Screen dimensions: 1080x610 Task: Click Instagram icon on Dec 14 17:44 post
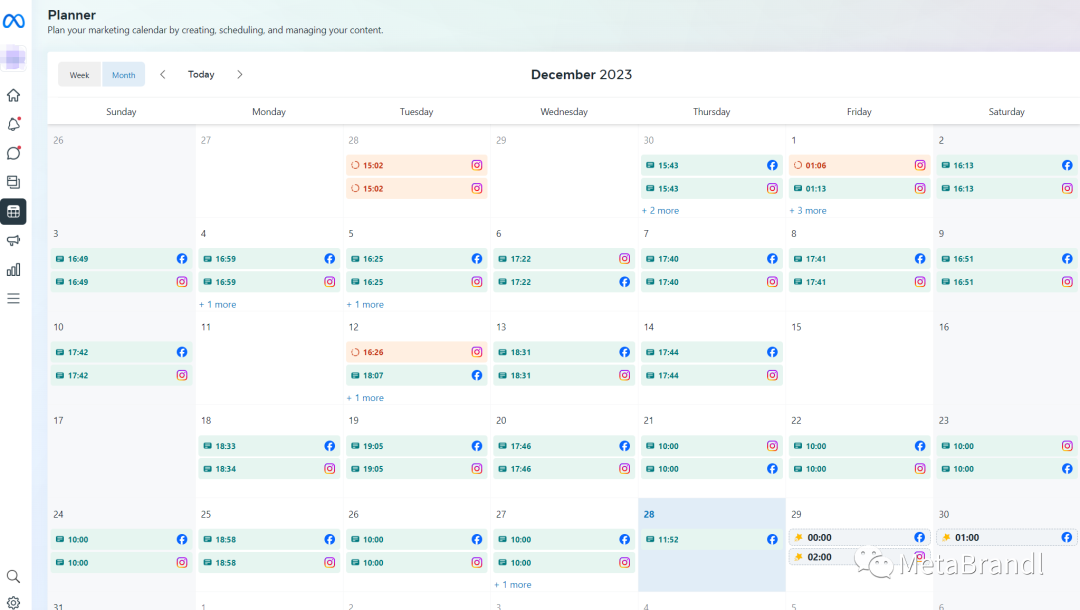[772, 375]
